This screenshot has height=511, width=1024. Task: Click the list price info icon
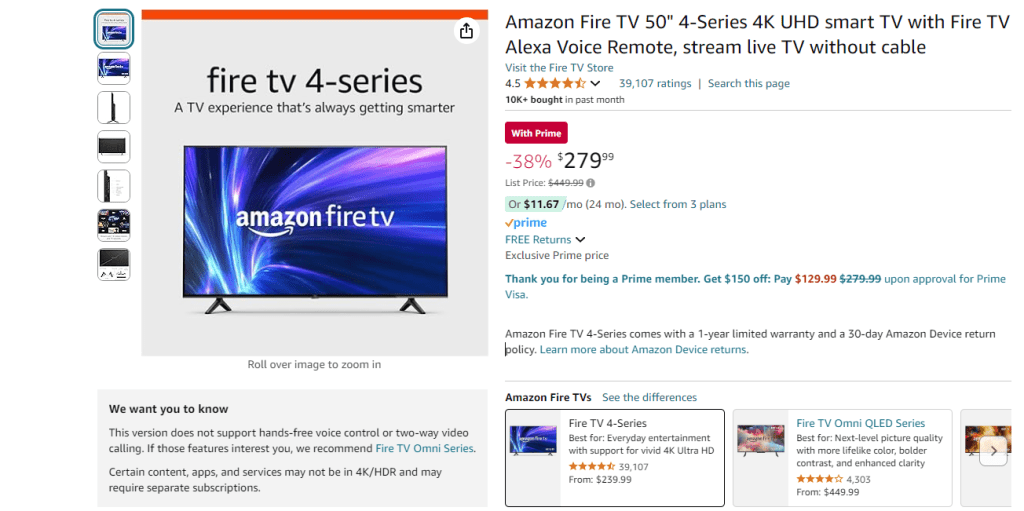[x=590, y=183]
